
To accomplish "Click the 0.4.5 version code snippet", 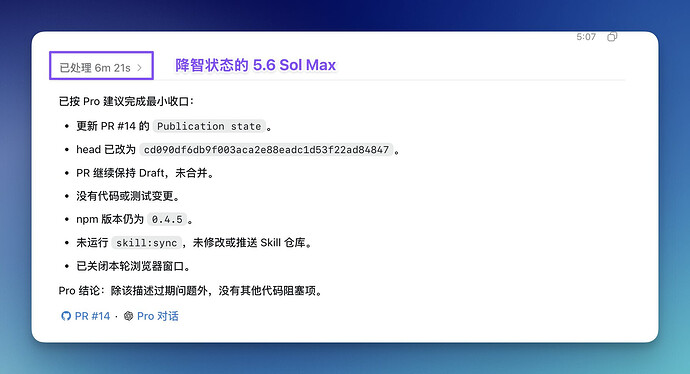I will pos(167,219).
